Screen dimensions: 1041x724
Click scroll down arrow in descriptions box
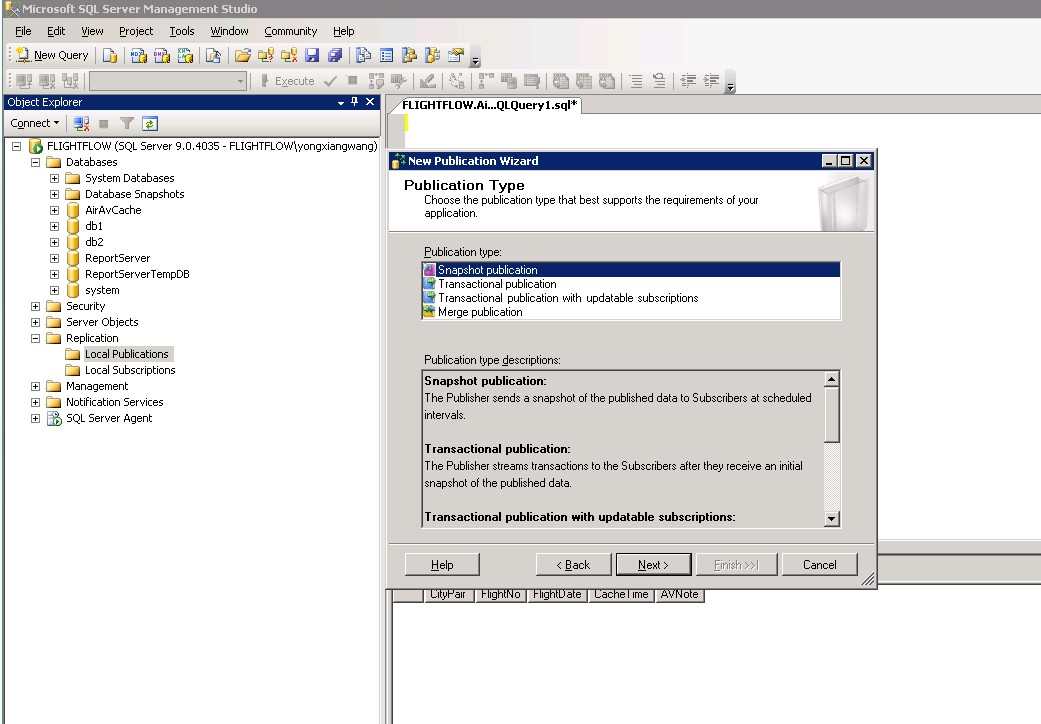831,518
